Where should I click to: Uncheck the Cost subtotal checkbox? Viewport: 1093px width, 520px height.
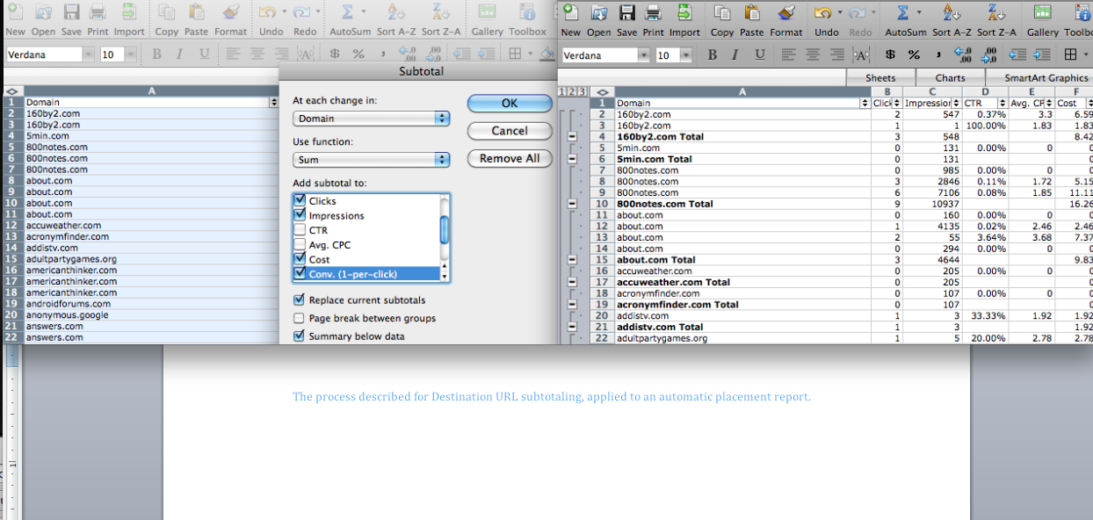[x=300, y=259]
